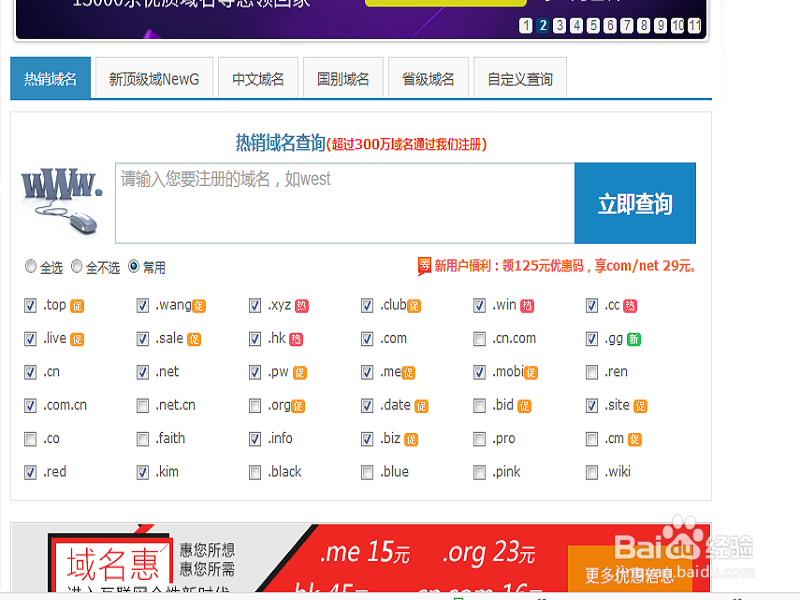Select the 全选 radio button
Viewport: 800px width, 600px height.
tap(31, 266)
